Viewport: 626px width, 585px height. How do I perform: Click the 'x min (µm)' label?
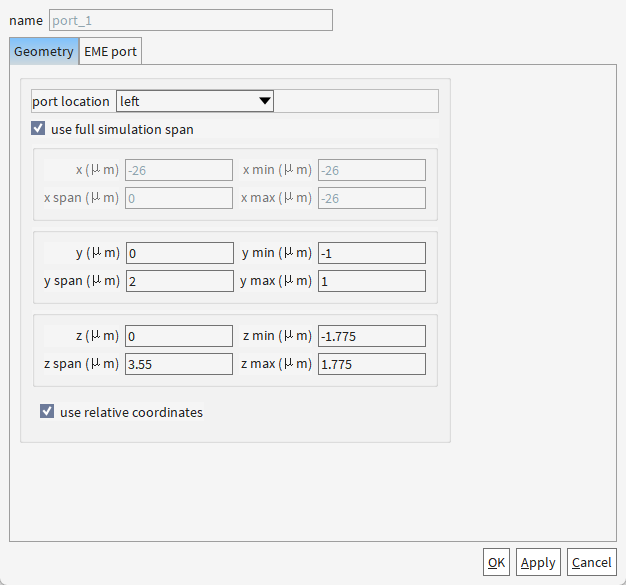click(x=277, y=170)
